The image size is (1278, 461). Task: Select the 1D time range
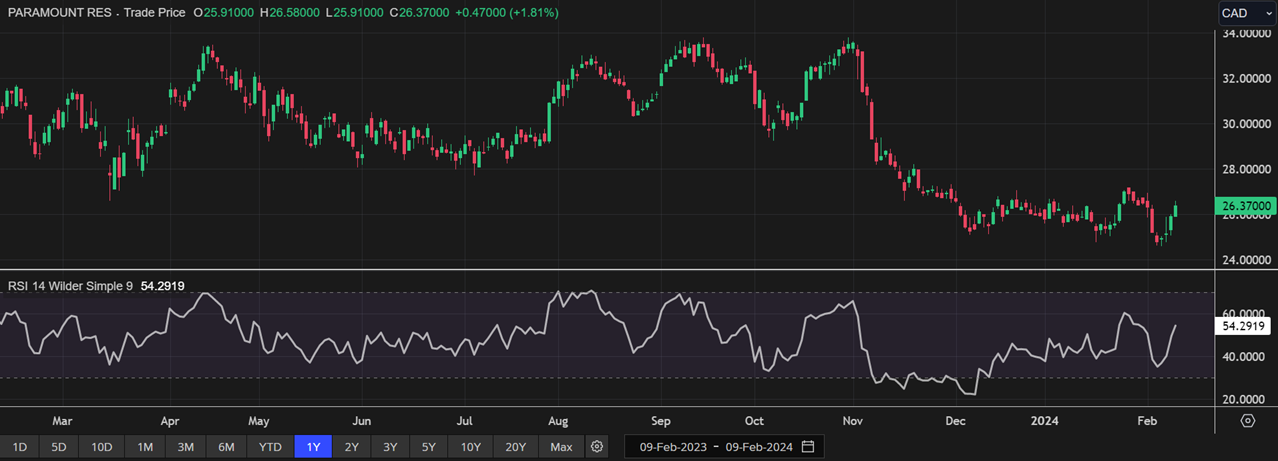click(x=19, y=446)
